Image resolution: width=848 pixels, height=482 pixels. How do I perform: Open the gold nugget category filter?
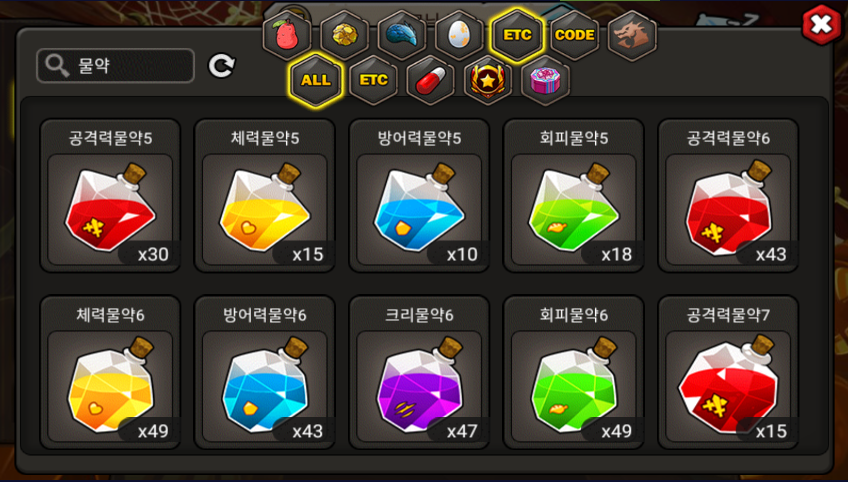click(x=344, y=35)
